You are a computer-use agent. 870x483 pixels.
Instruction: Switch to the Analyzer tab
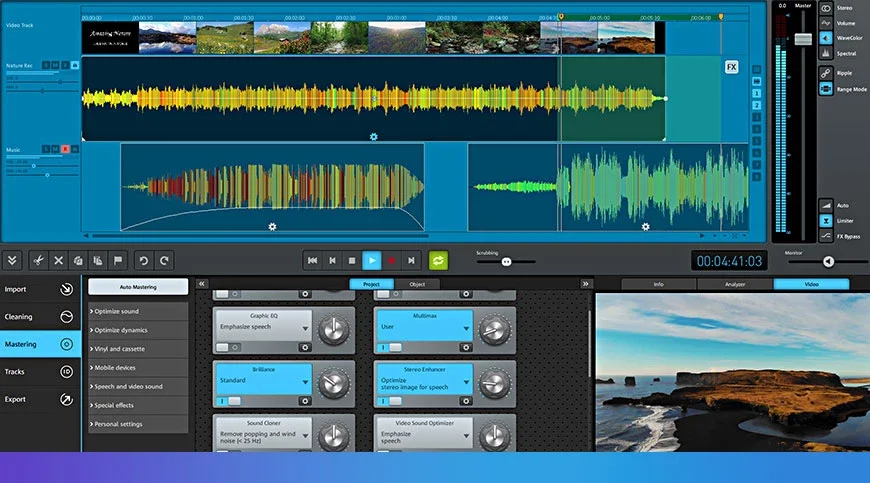point(734,284)
